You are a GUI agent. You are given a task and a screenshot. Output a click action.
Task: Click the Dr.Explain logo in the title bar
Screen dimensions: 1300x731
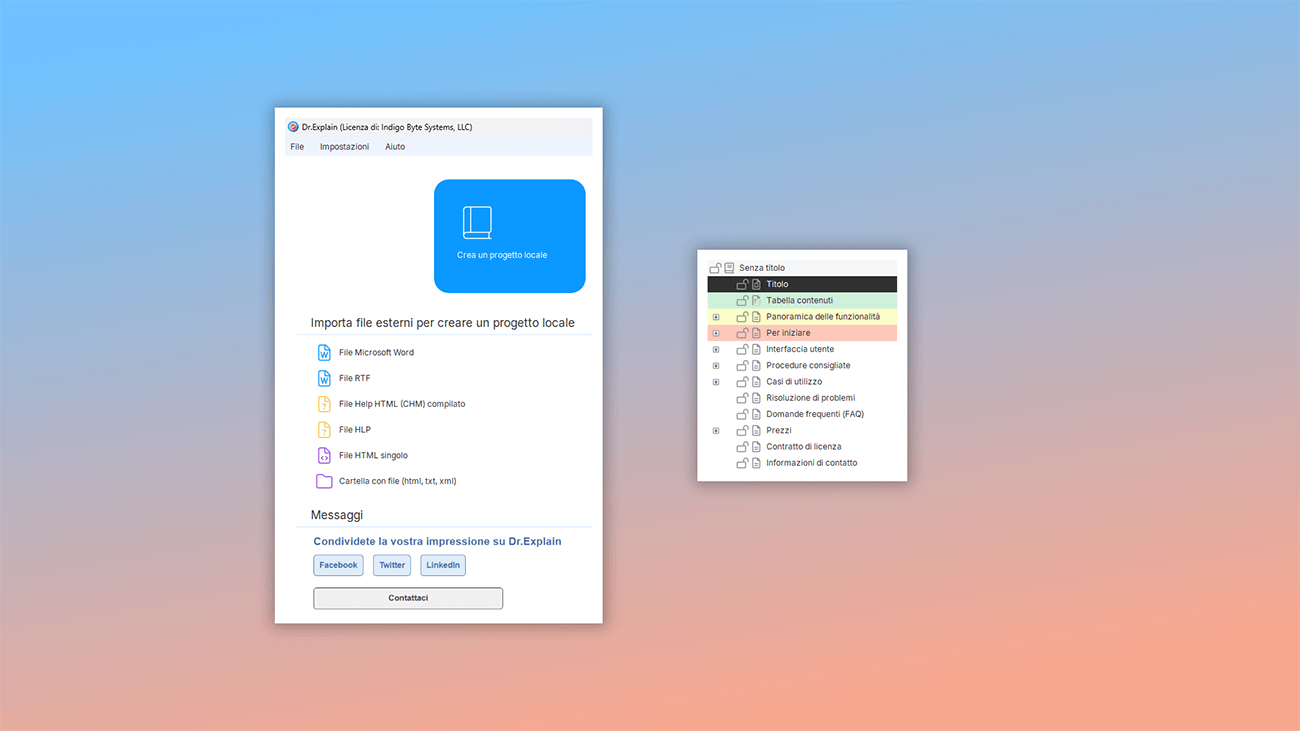293,126
